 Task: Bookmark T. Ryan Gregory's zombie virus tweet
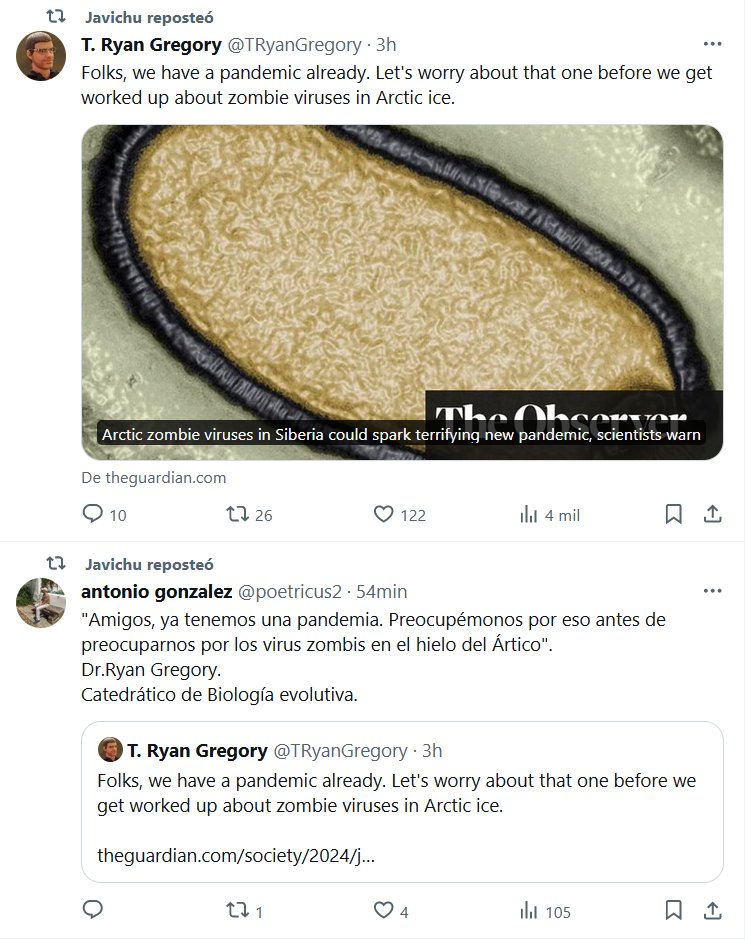pos(674,514)
